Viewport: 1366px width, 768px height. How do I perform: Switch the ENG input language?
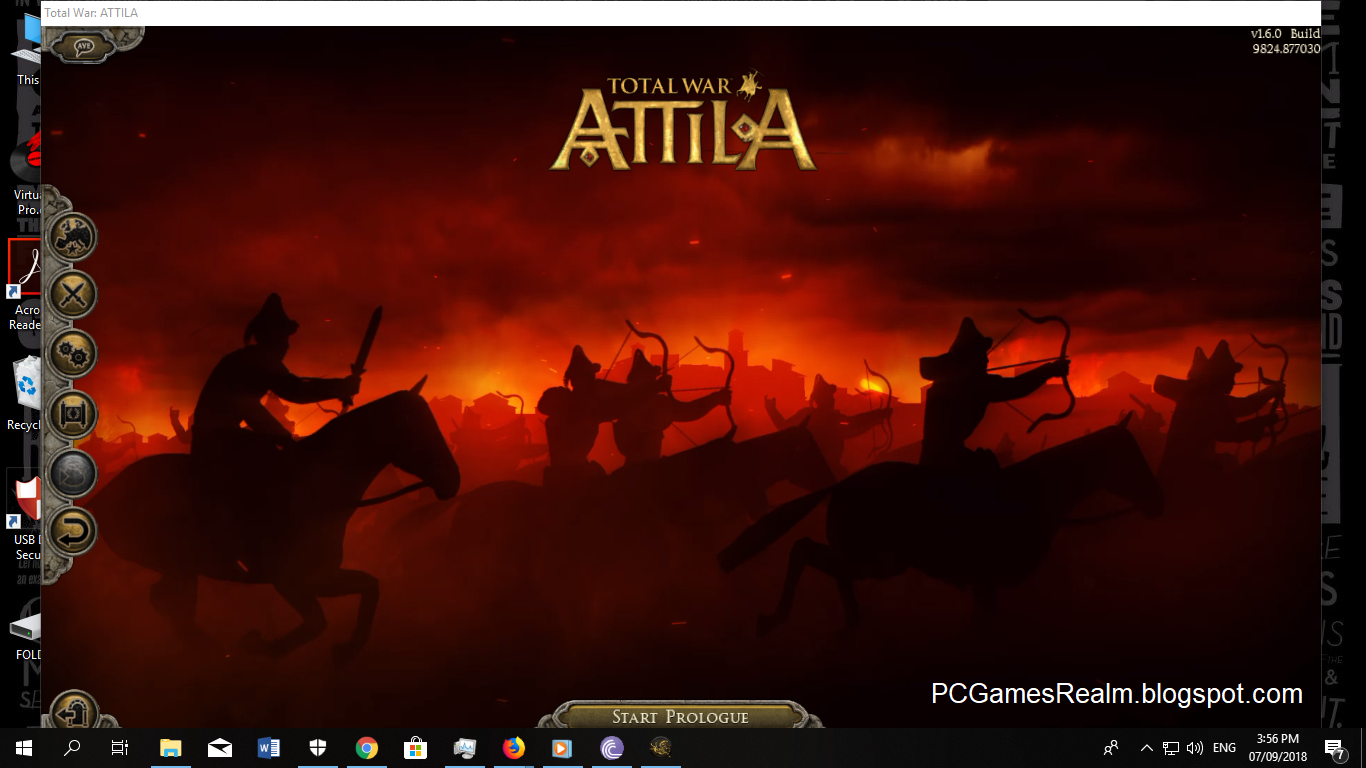1224,748
